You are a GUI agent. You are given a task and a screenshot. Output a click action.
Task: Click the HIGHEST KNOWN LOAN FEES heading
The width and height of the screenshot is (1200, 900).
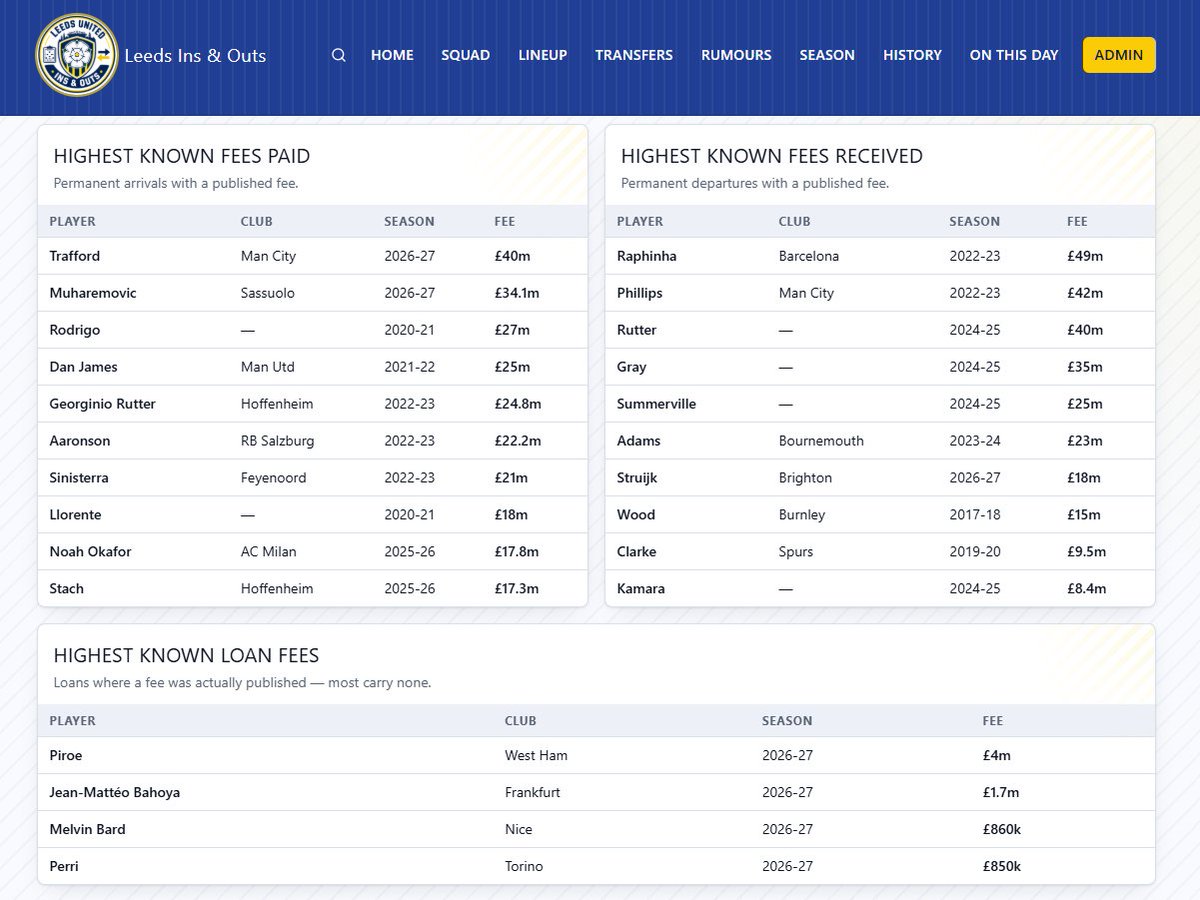pyautogui.click(x=186, y=656)
